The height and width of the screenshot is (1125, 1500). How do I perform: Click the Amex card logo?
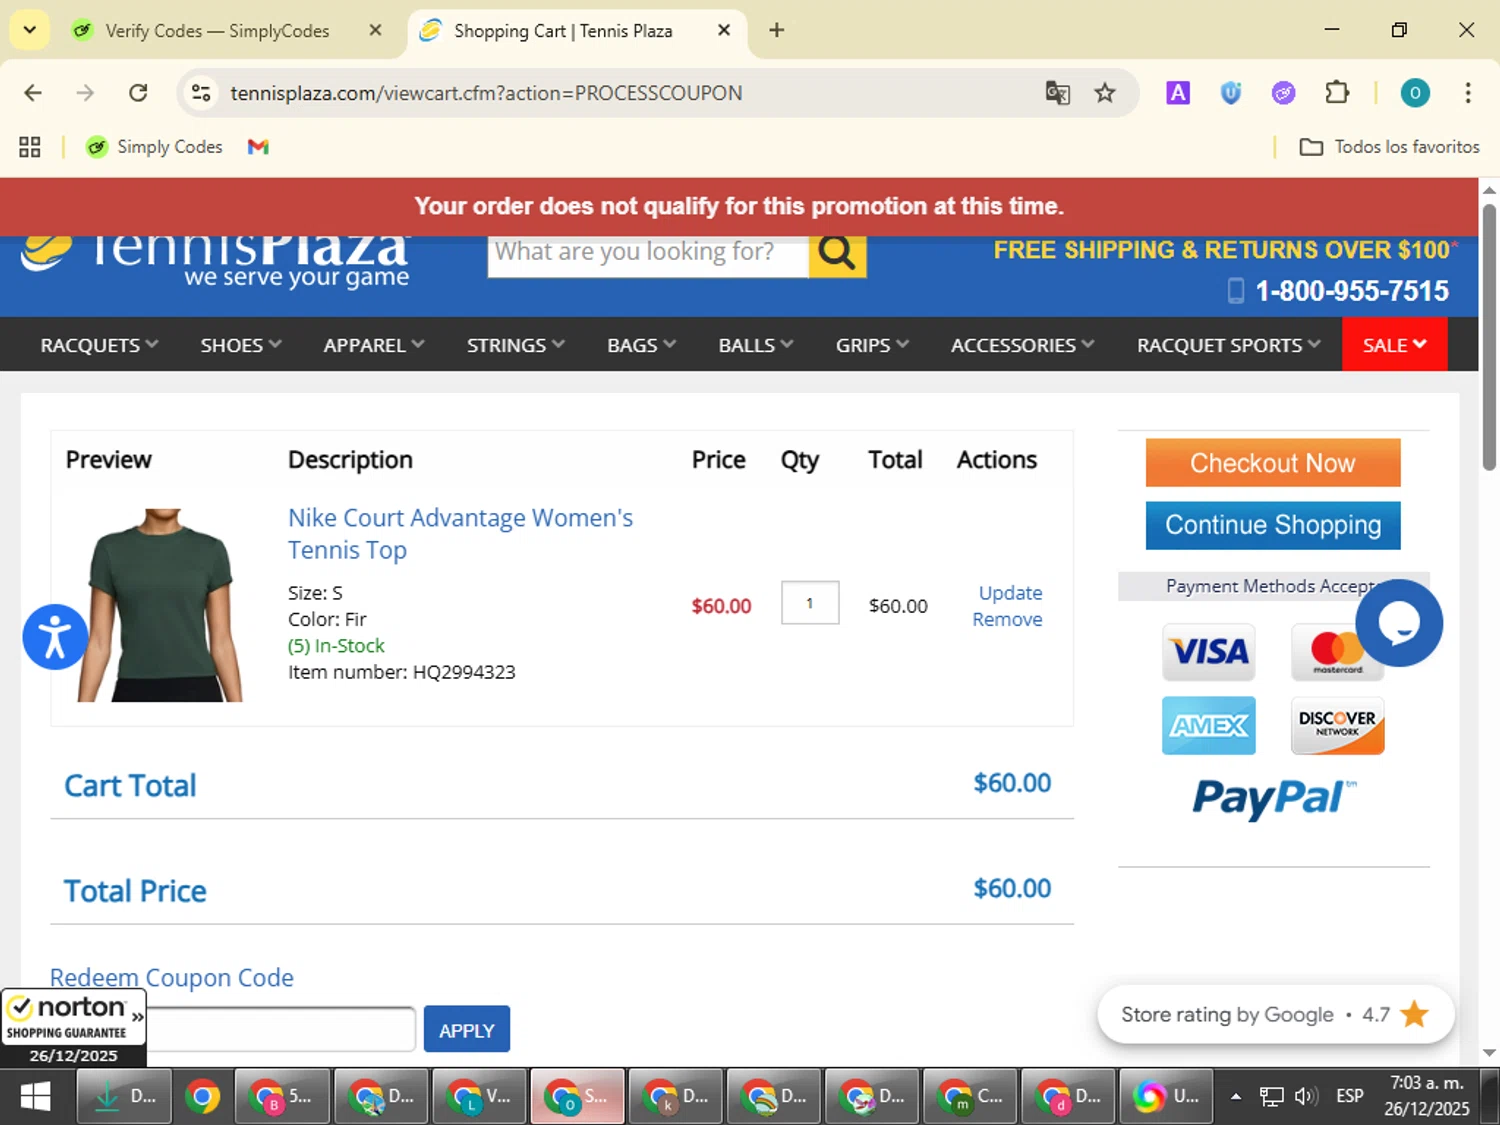(x=1209, y=726)
